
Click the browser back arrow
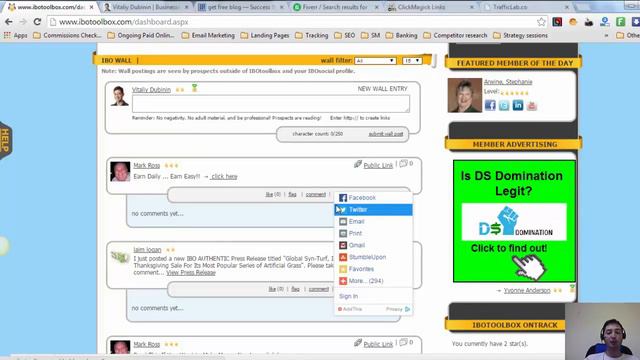9,22
